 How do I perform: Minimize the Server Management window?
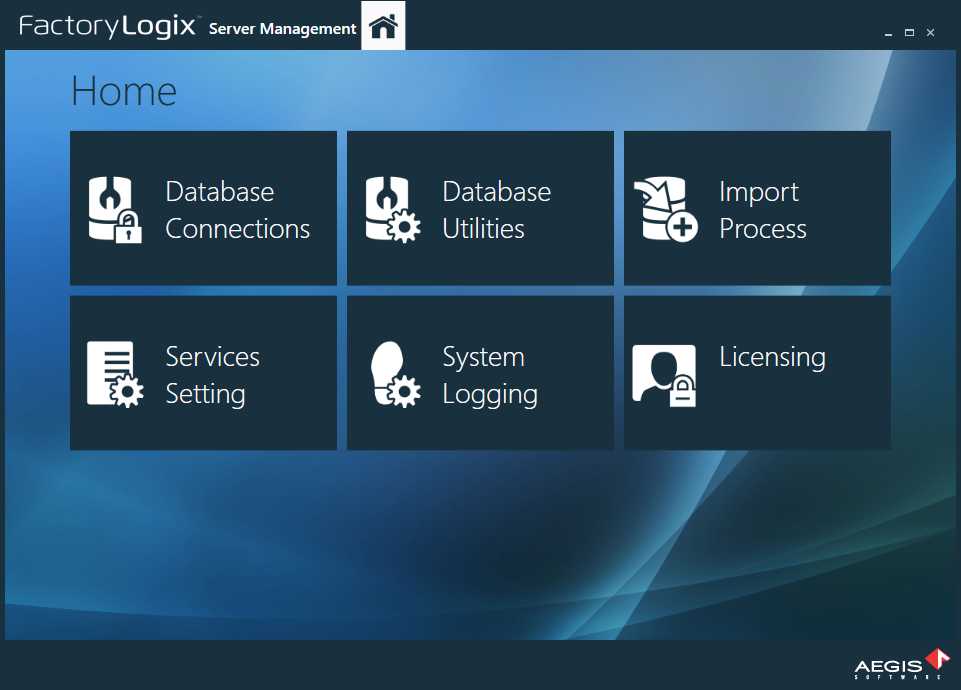888,32
